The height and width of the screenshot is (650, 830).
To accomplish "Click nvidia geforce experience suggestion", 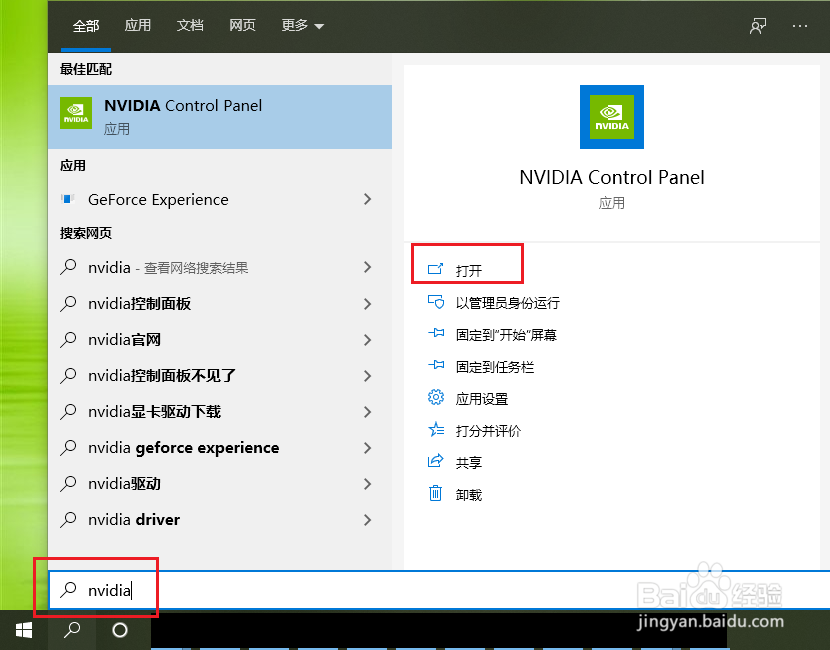I will point(220,448).
